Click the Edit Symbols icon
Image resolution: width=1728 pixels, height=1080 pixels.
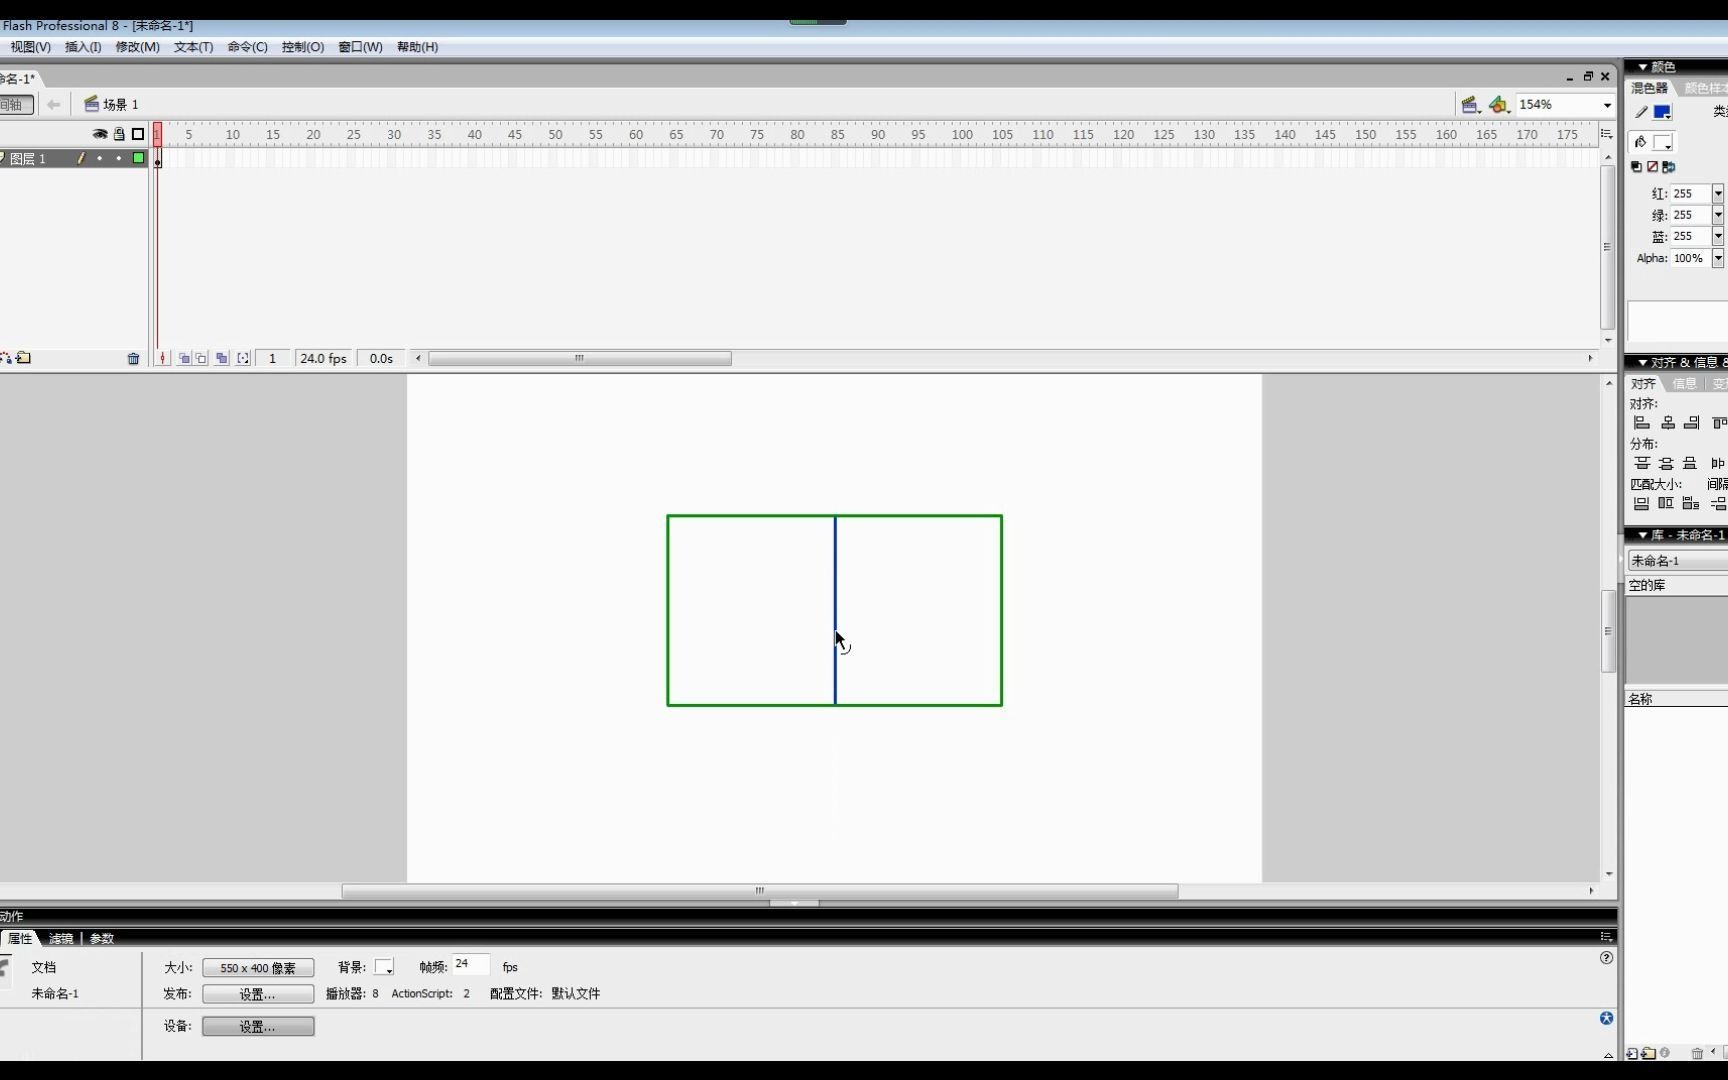click(1498, 105)
